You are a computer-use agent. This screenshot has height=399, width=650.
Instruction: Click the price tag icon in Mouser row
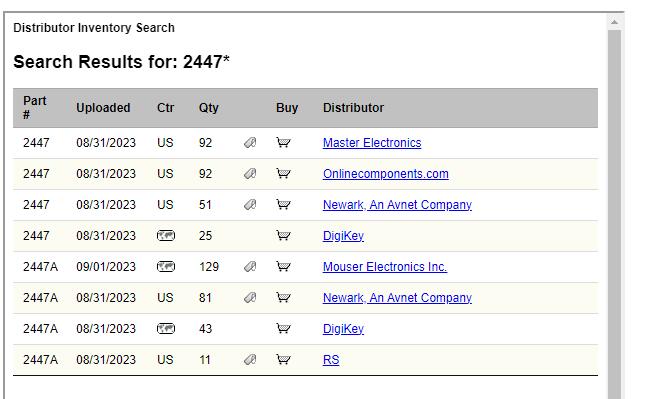coord(250,267)
